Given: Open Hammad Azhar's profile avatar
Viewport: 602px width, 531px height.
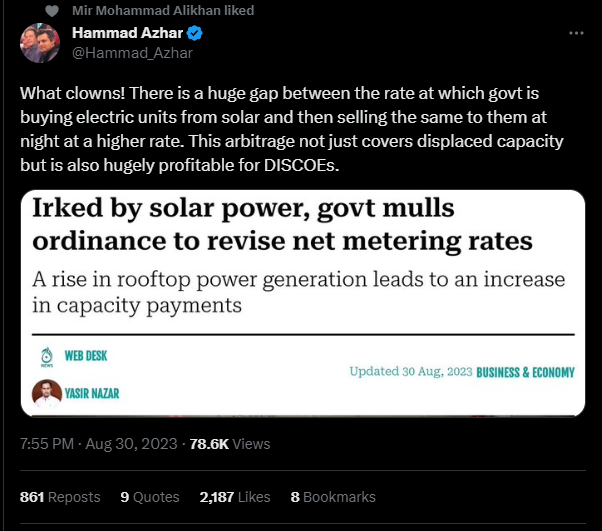Looking at the screenshot, I should [x=40, y=43].
